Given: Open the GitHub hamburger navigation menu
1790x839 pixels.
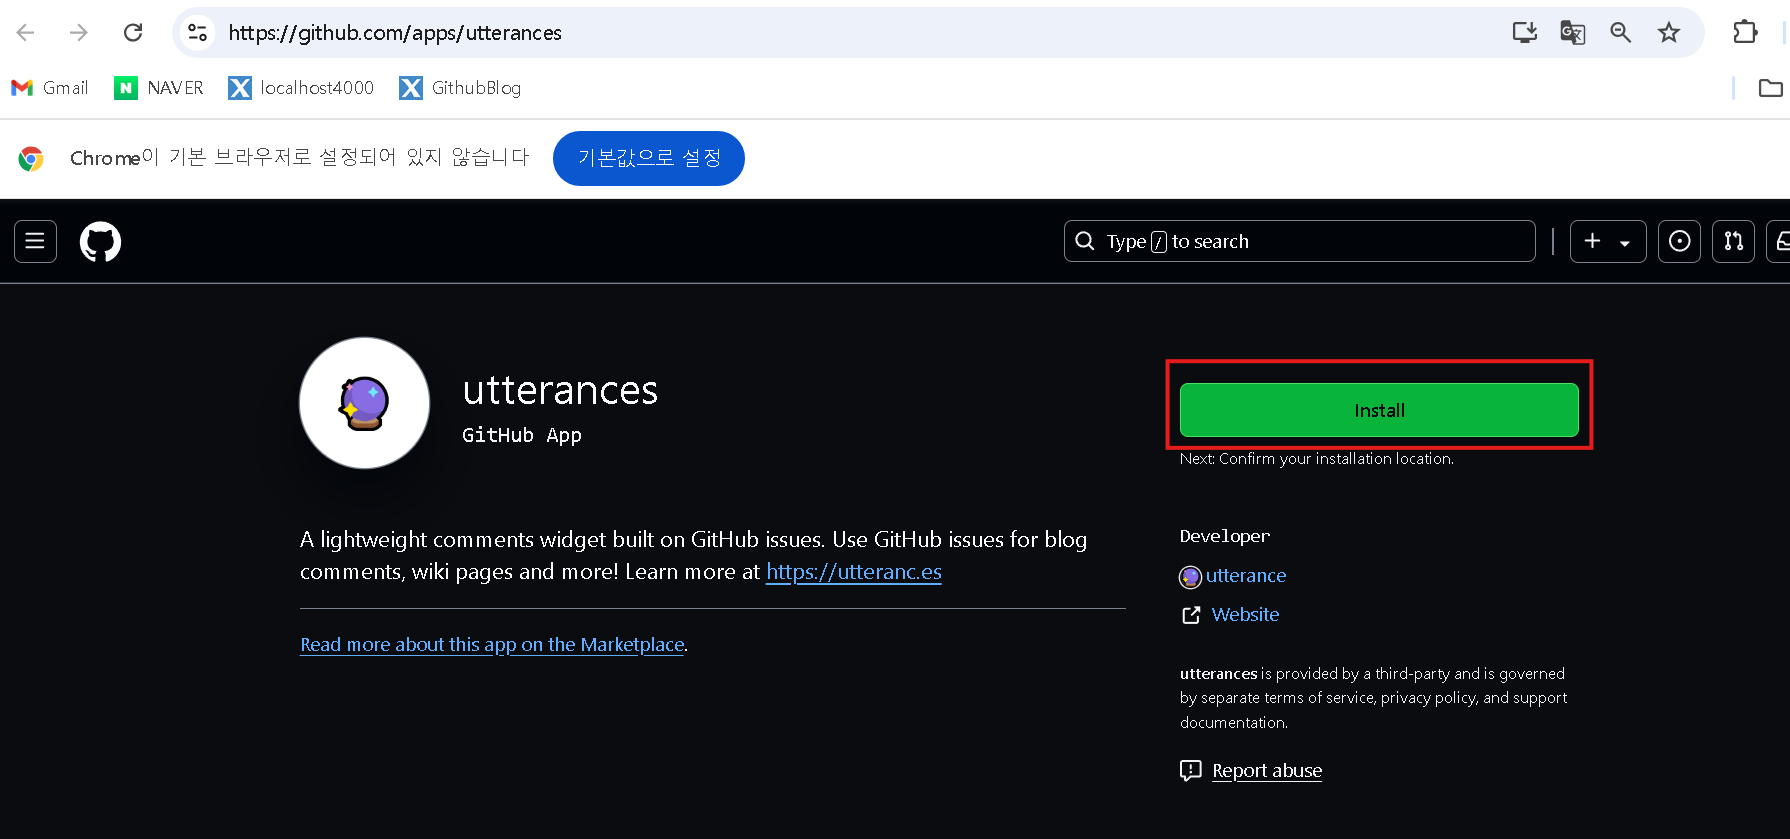Looking at the screenshot, I should click(35, 241).
